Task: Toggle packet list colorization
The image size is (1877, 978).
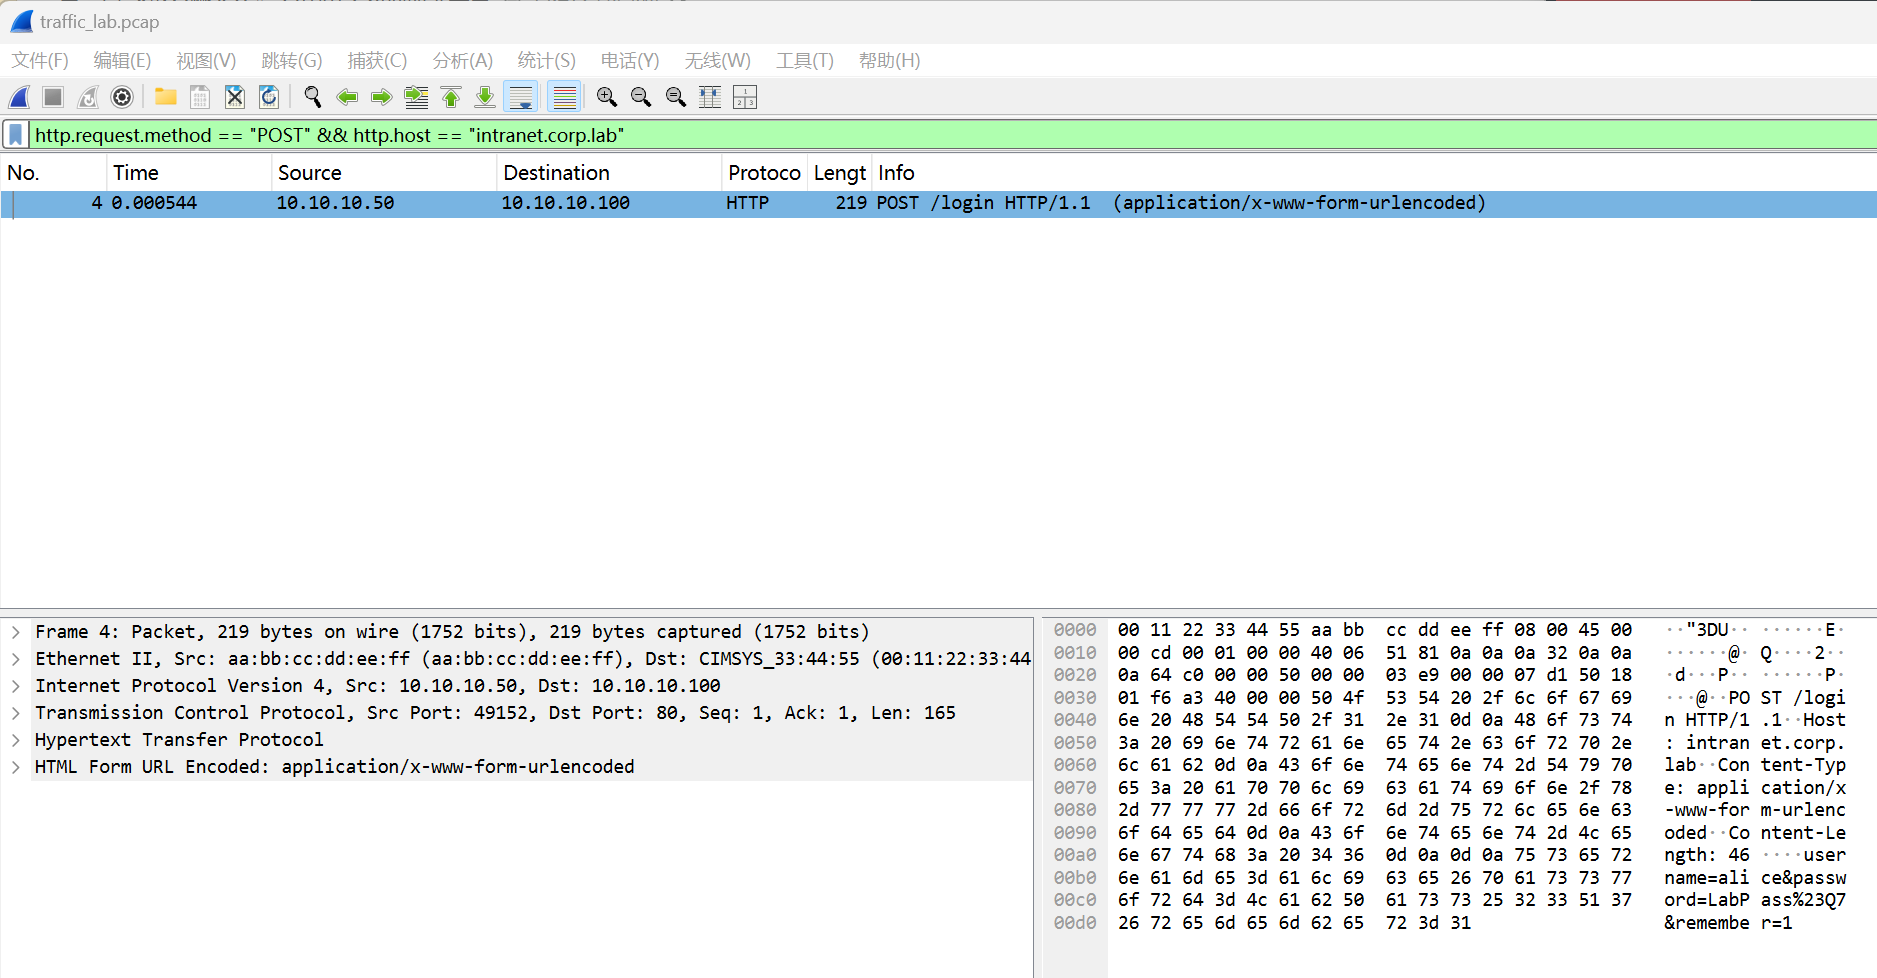Action: [x=565, y=97]
